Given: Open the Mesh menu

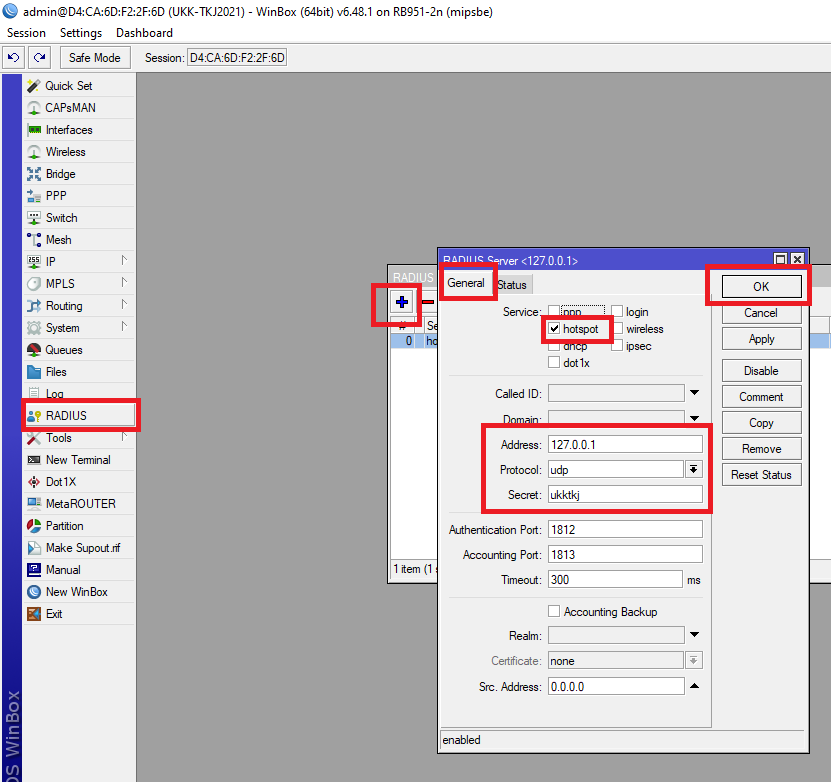Looking at the screenshot, I should point(79,240).
